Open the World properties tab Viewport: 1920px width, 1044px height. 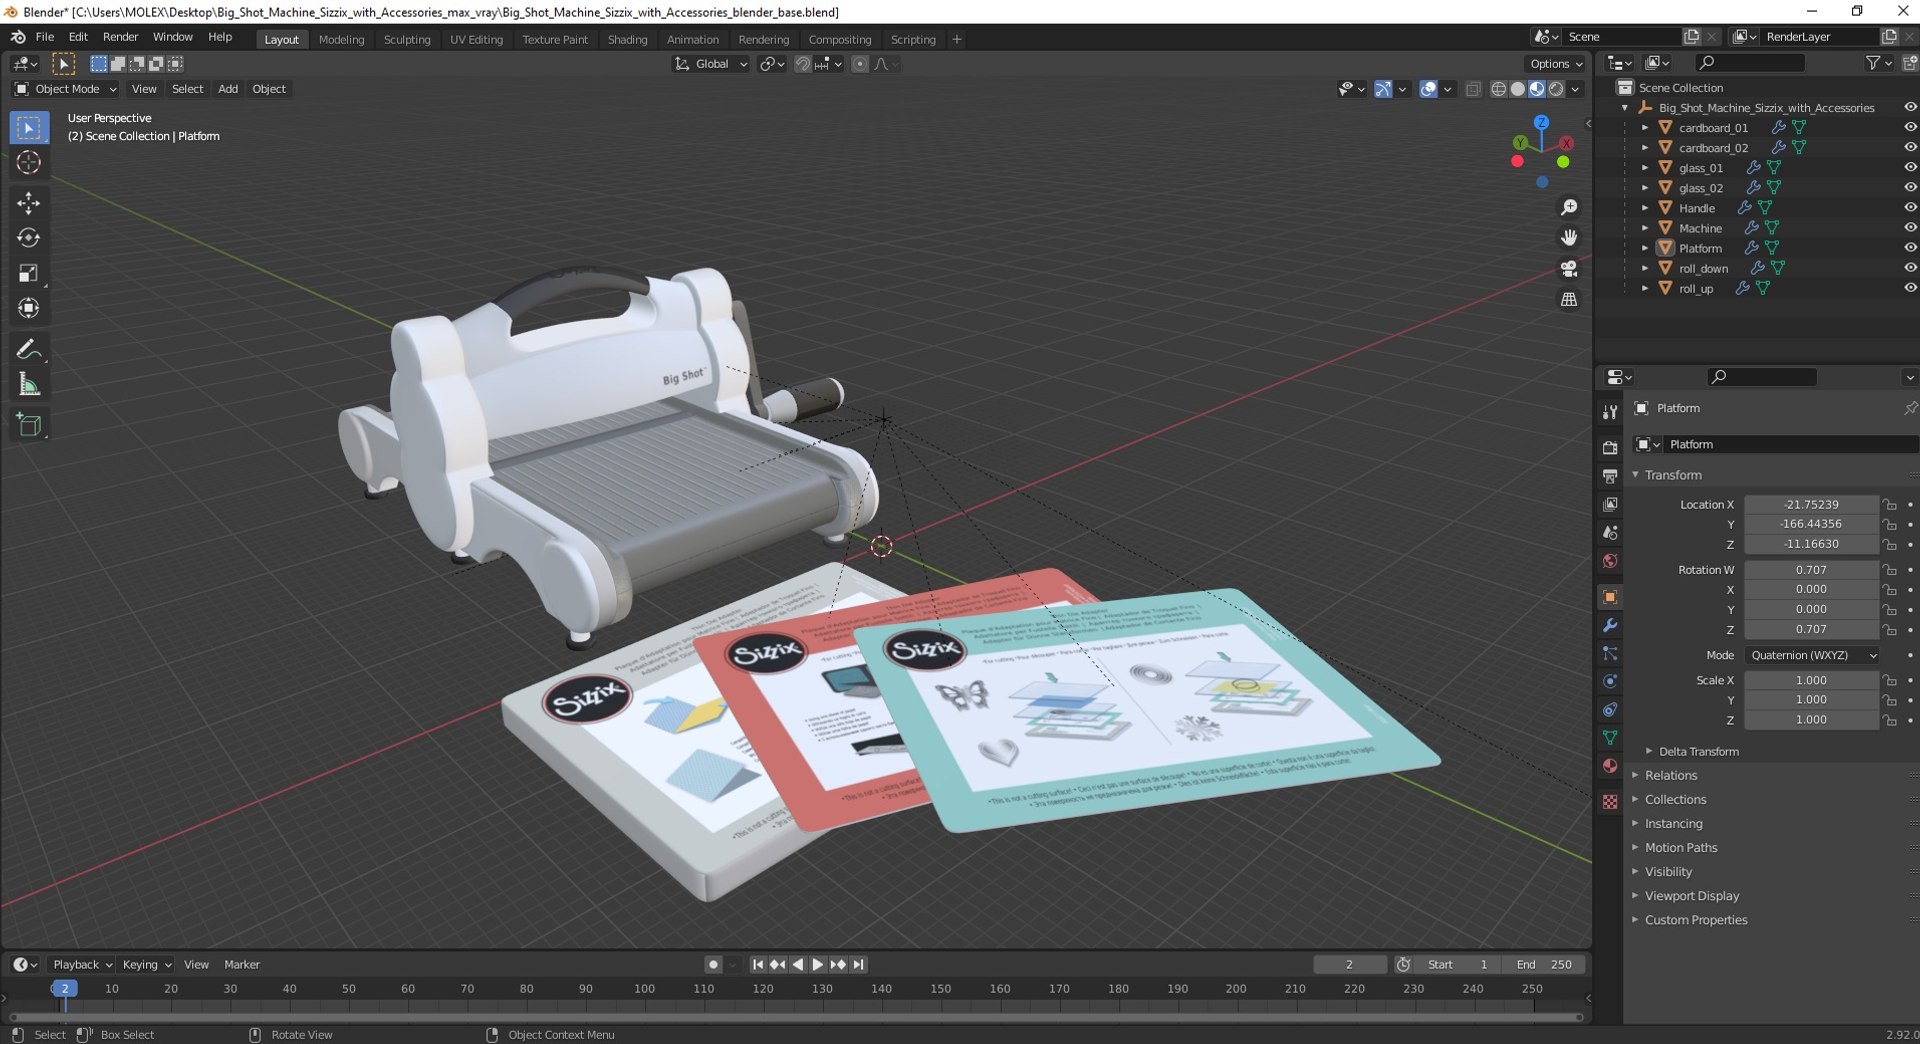tap(1610, 560)
